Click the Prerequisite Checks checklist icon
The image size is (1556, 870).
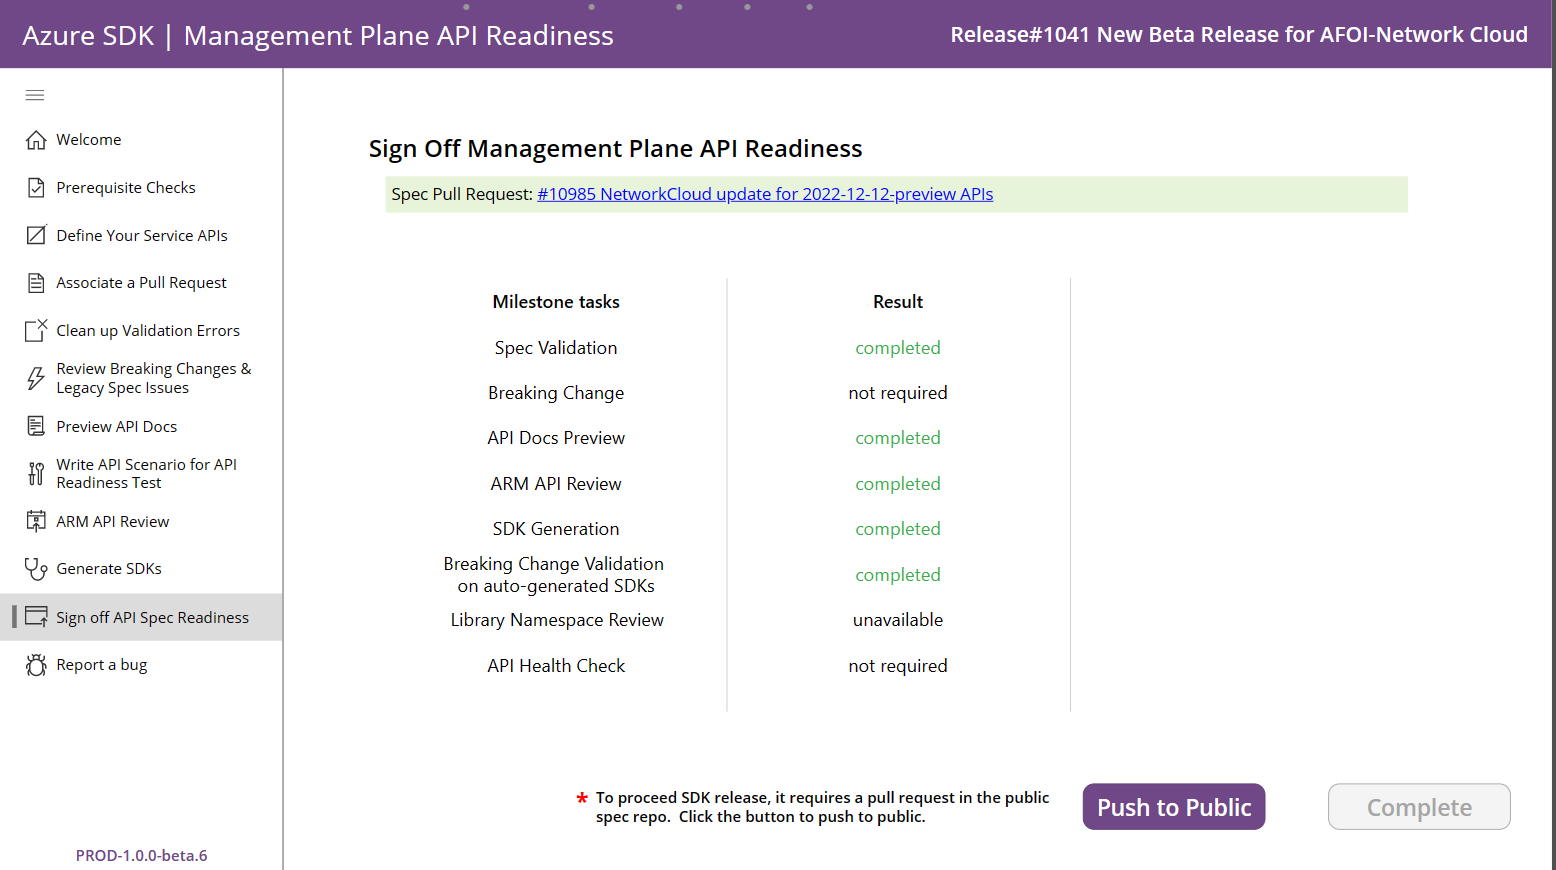click(x=35, y=187)
